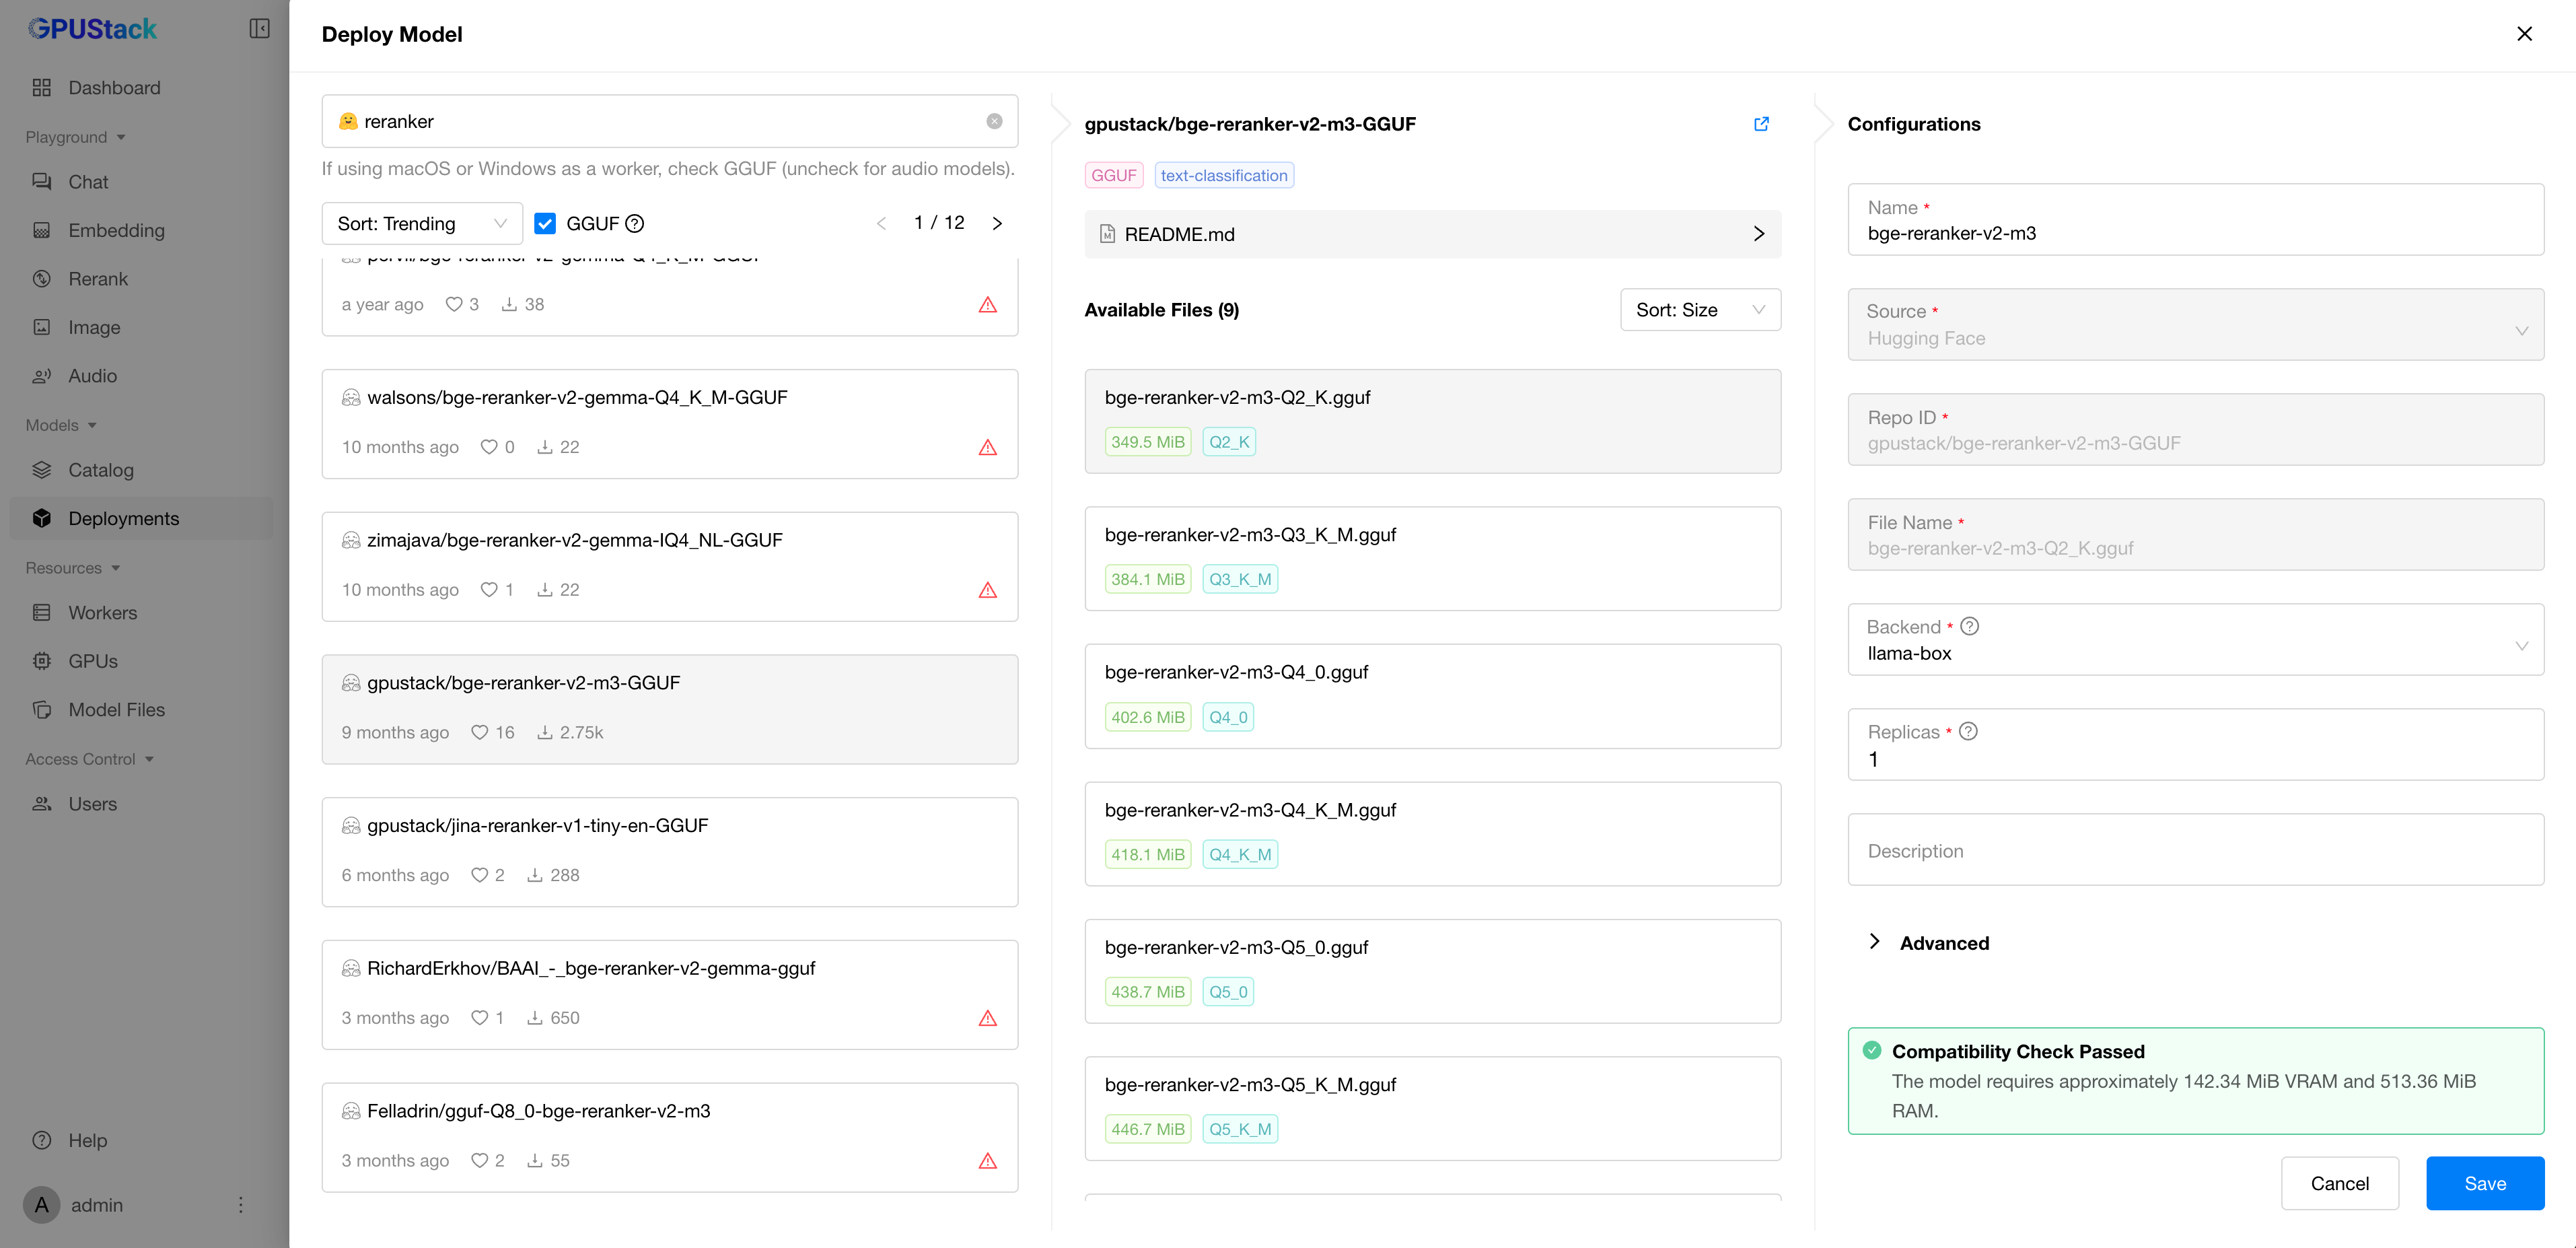The image size is (2576, 1248).
Task: Go to next page of search results
Action: point(997,223)
